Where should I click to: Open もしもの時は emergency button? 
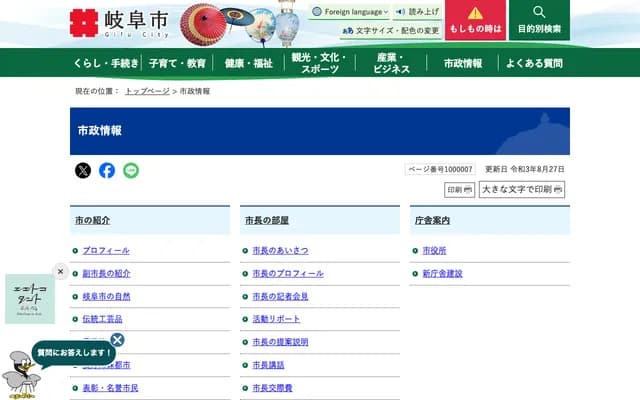point(475,20)
